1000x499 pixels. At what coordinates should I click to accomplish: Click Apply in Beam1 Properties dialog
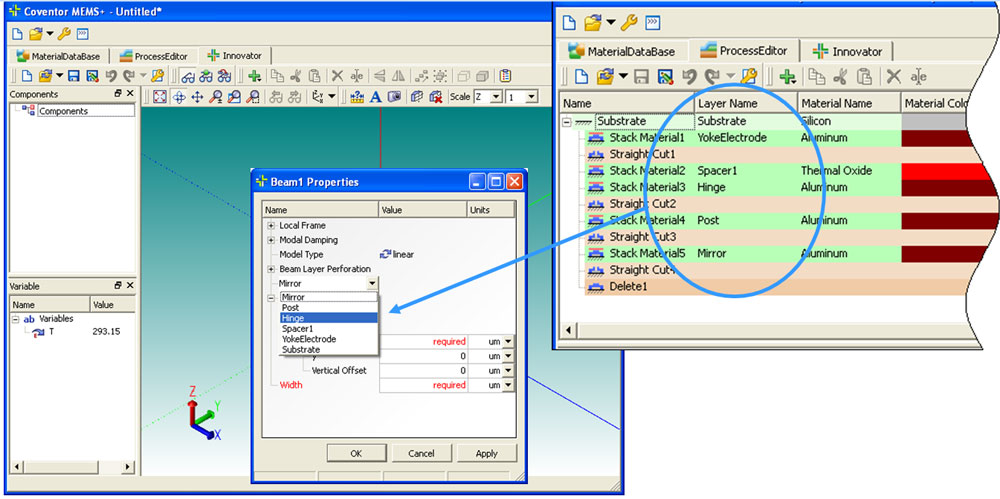pos(487,453)
